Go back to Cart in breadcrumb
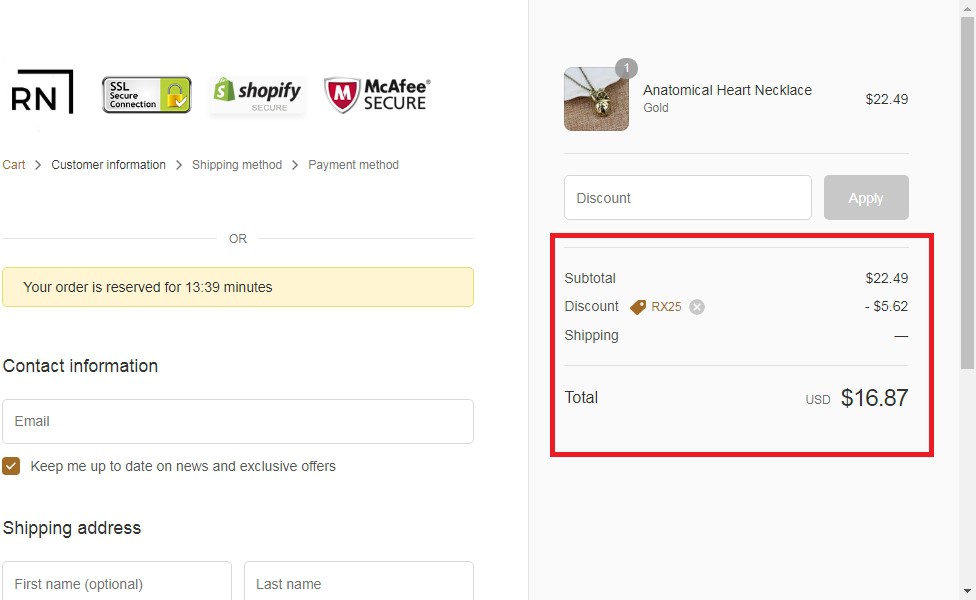This screenshot has width=976, height=600. click(14, 165)
